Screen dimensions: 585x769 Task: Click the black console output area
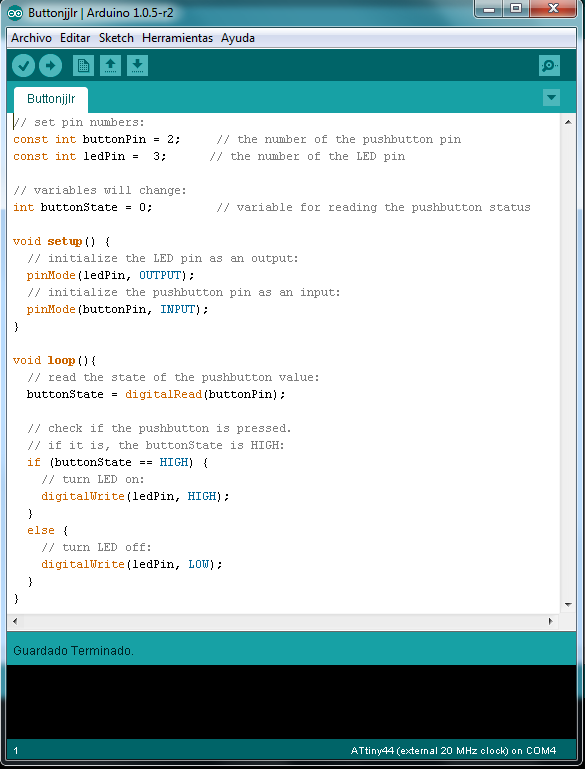coord(291,702)
